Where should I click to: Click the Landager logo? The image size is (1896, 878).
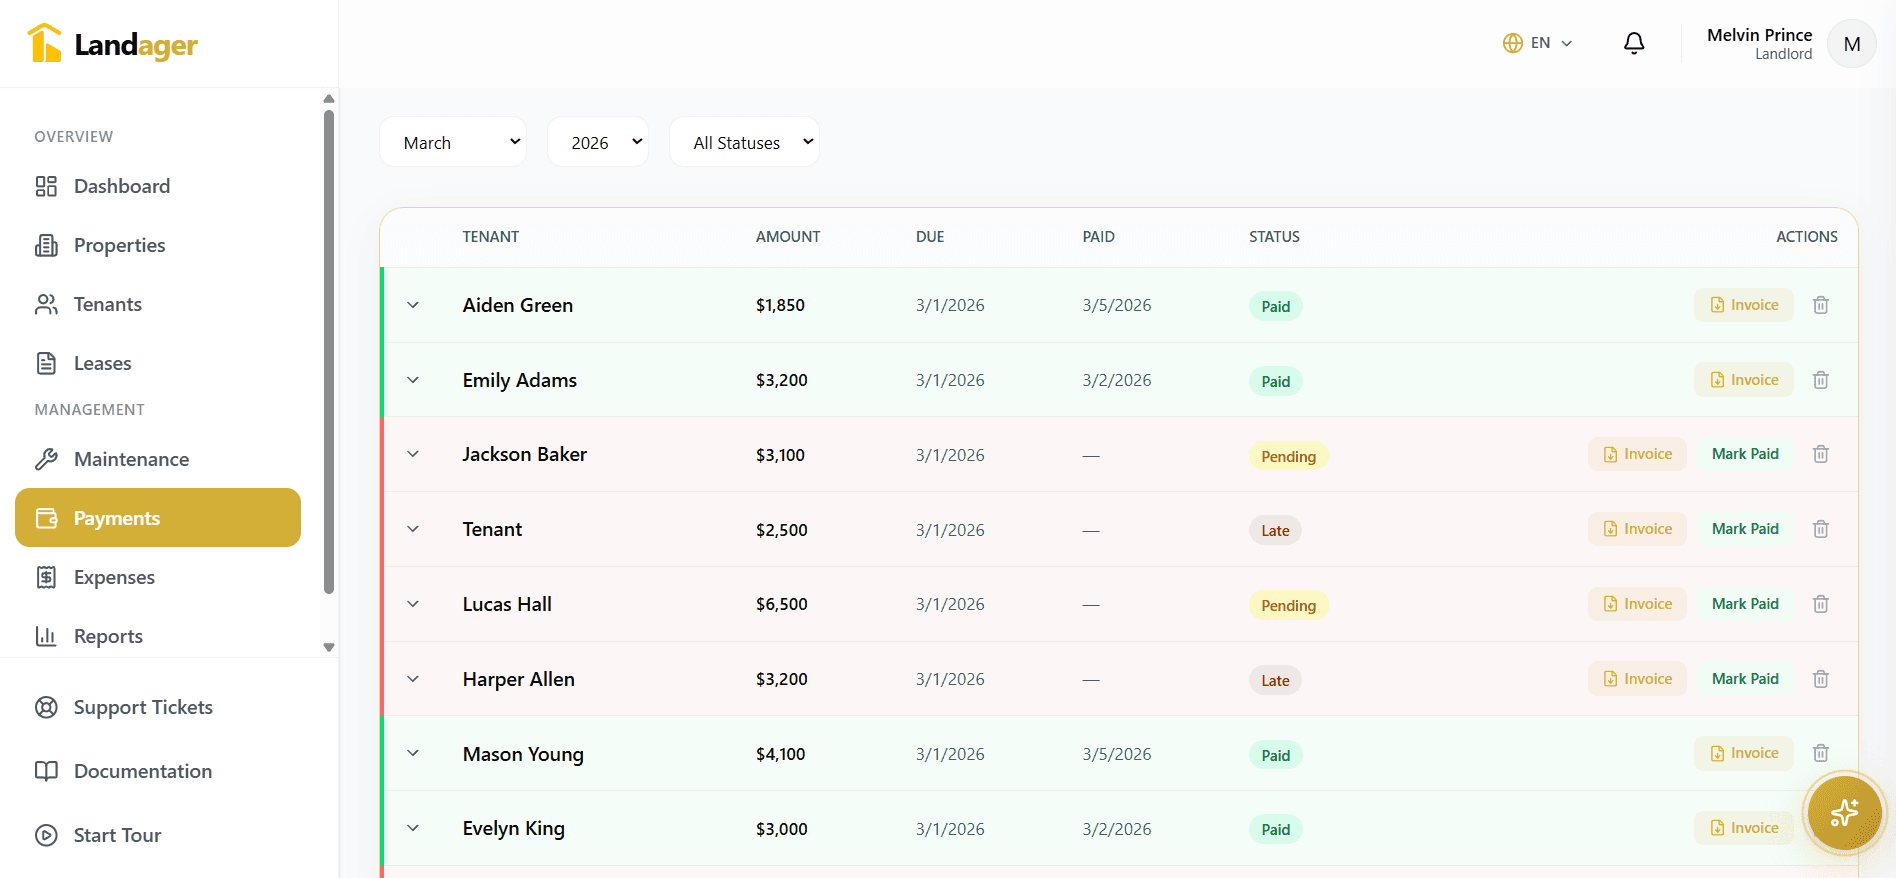[112, 44]
